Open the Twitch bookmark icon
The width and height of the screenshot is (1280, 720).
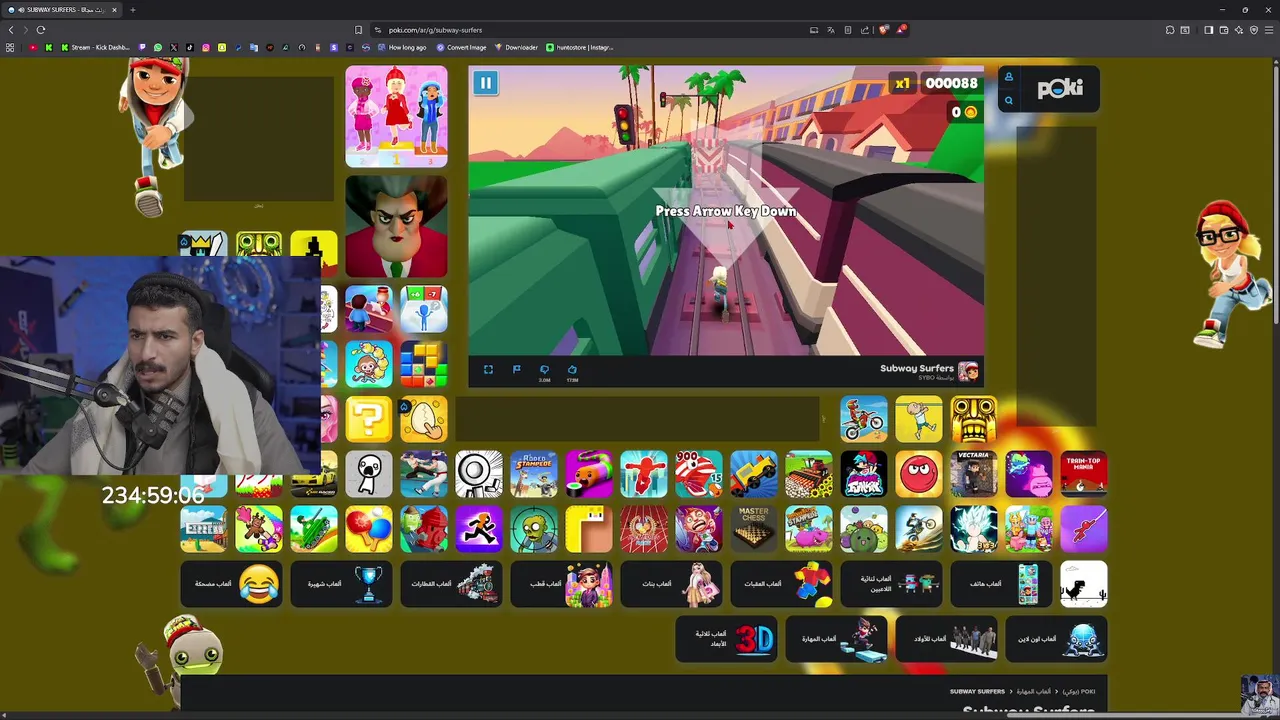tap(141, 47)
